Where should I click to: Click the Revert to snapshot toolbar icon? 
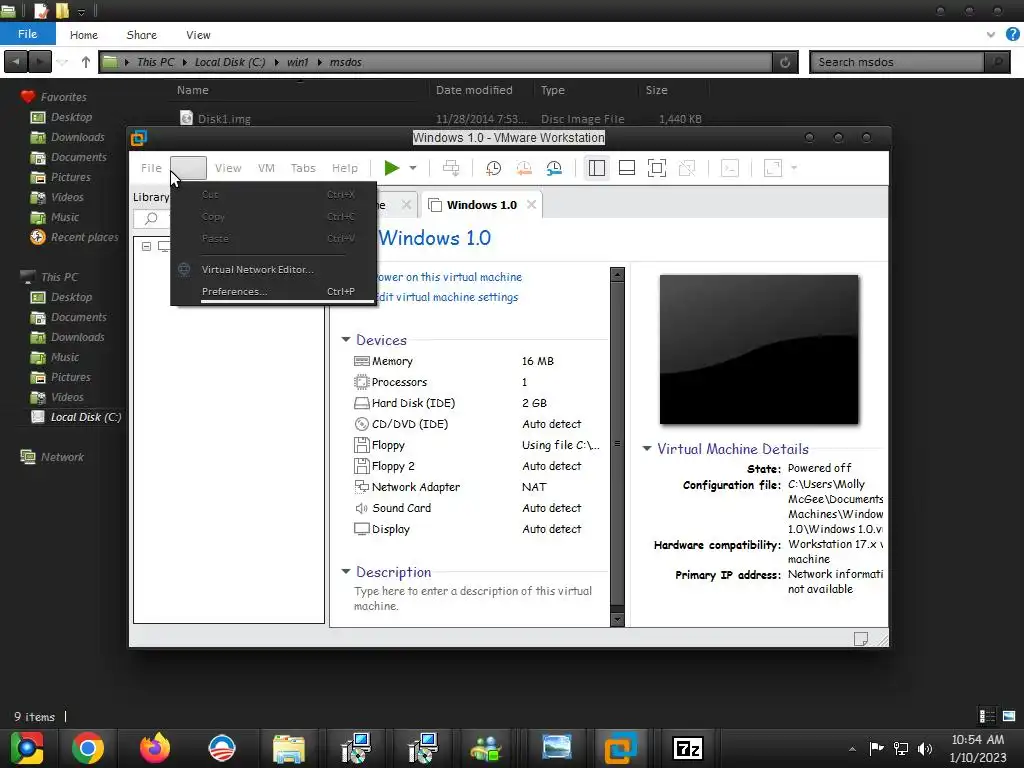pos(524,168)
